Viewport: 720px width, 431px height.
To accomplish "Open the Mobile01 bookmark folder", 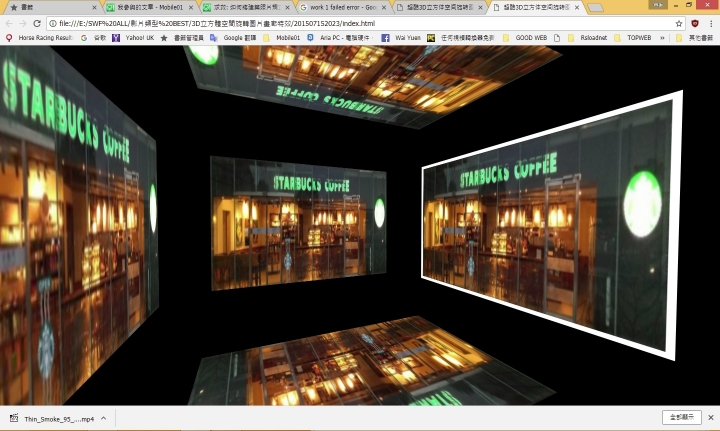I will point(281,38).
